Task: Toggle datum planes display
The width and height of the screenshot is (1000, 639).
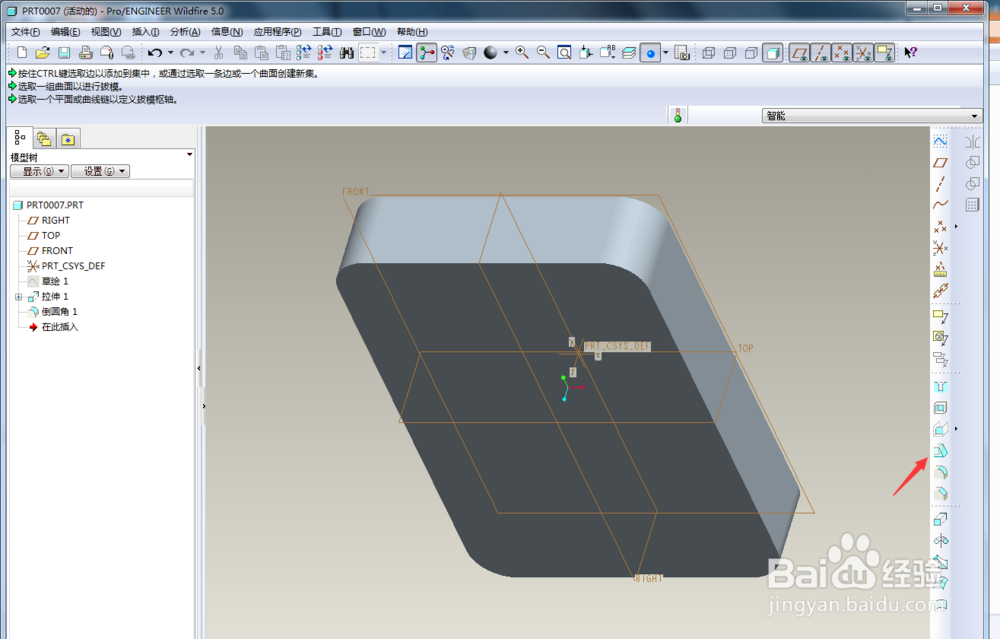Action: pyautogui.click(x=799, y=53)
